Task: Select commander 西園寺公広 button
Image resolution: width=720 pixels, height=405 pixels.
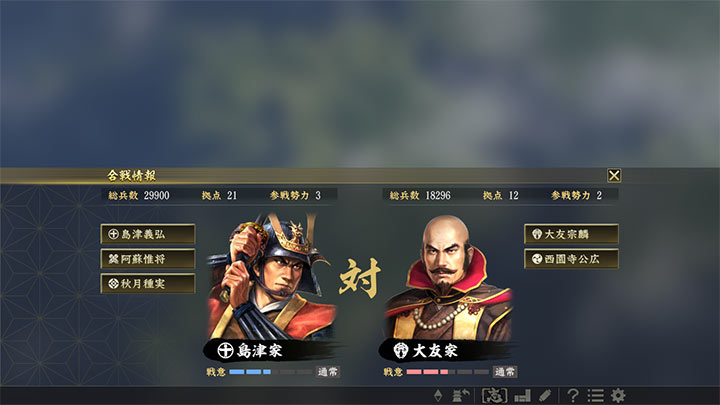Action: point(571,259)
